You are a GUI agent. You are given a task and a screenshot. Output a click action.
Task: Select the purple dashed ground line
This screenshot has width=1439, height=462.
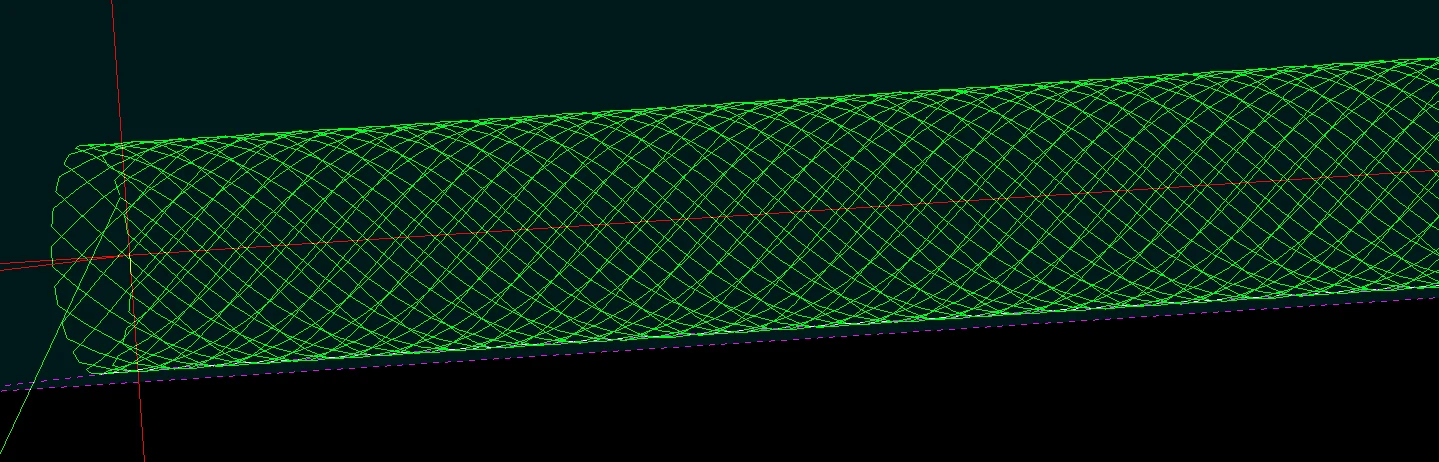click(720, 341)
